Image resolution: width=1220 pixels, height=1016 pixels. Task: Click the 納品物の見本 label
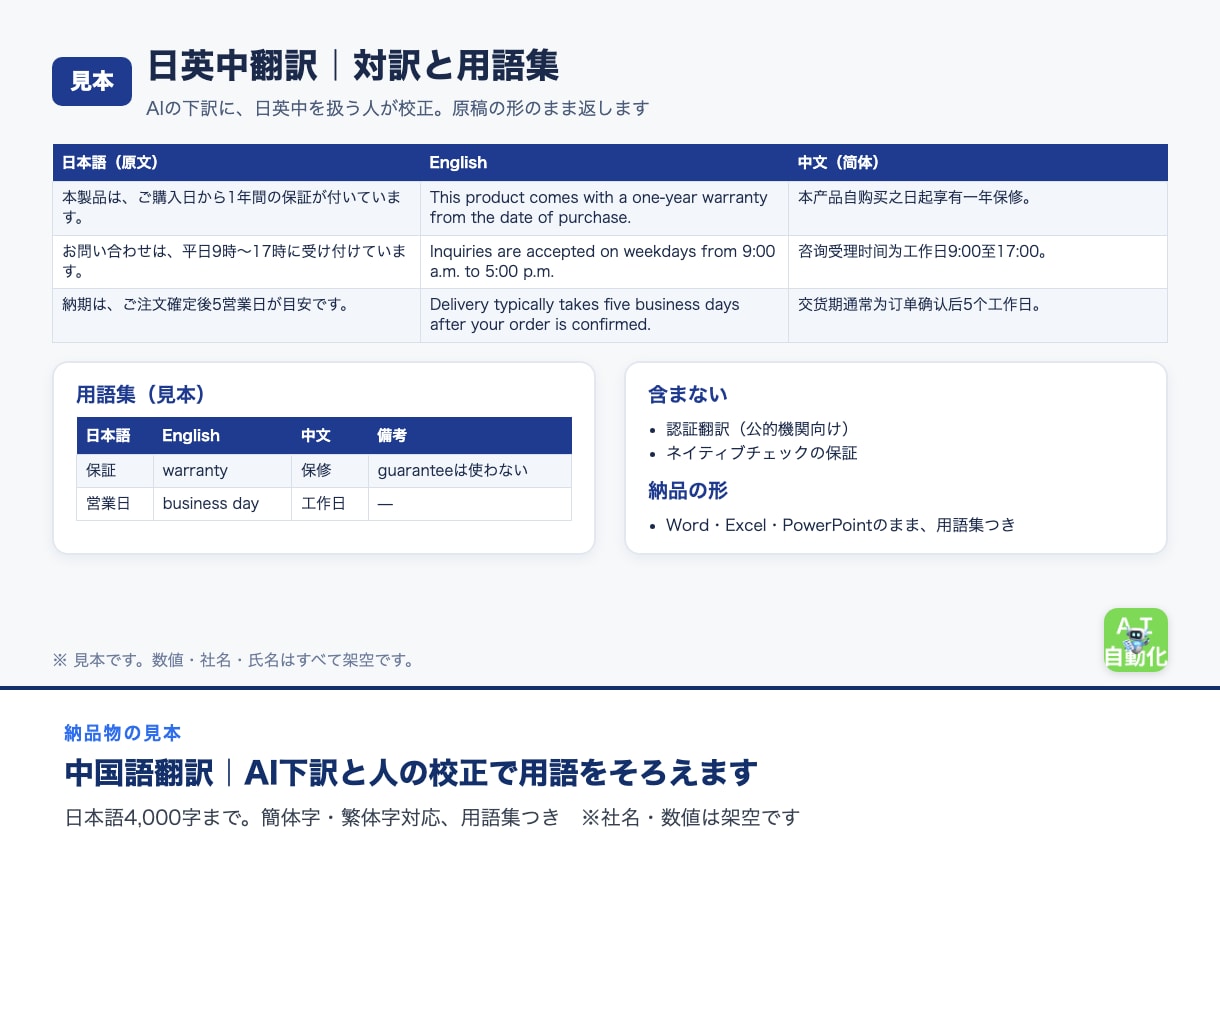pos(123,733)
